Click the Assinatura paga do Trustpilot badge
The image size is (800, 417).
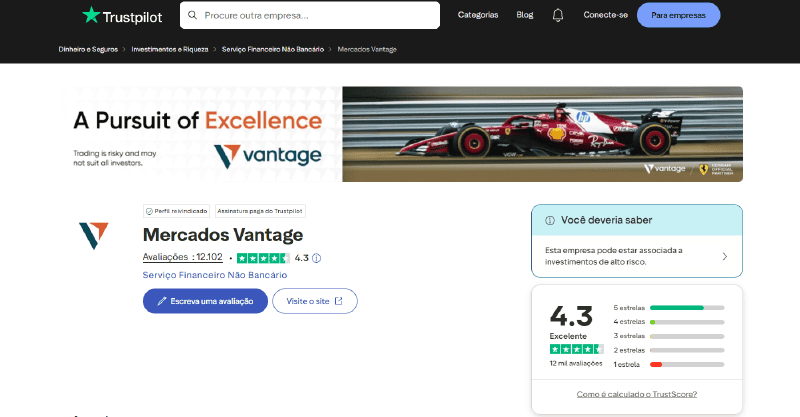260,211
